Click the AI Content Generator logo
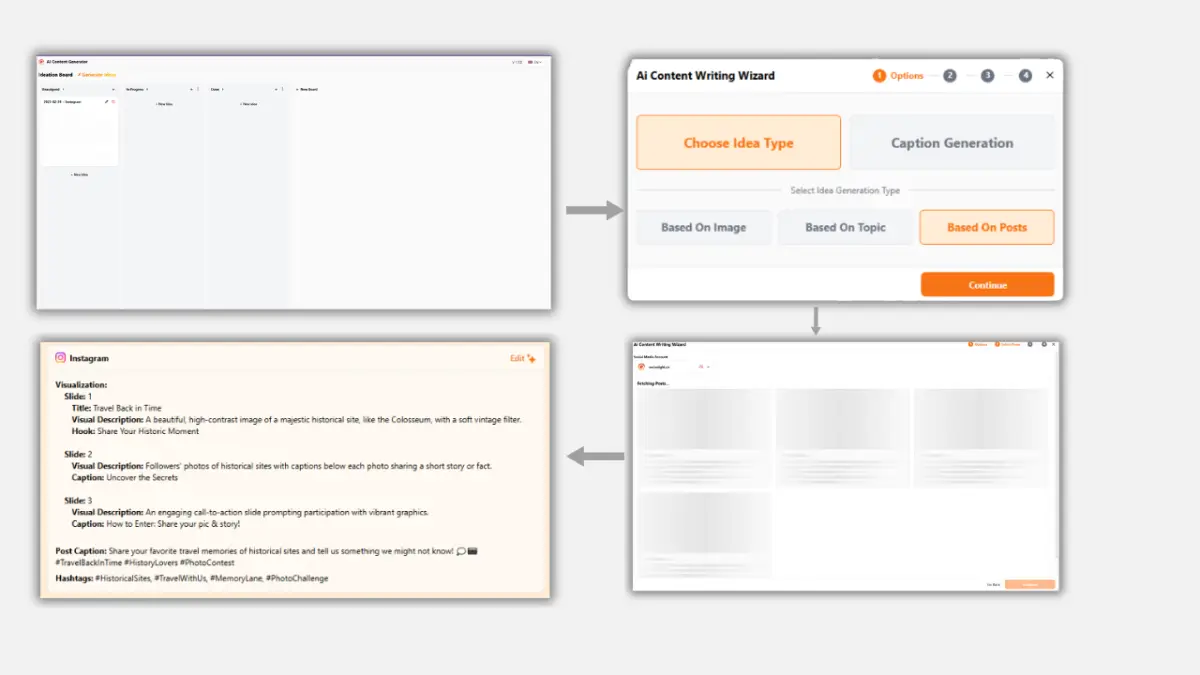Viewport: 1200px width, 675px height. (41, 62)
